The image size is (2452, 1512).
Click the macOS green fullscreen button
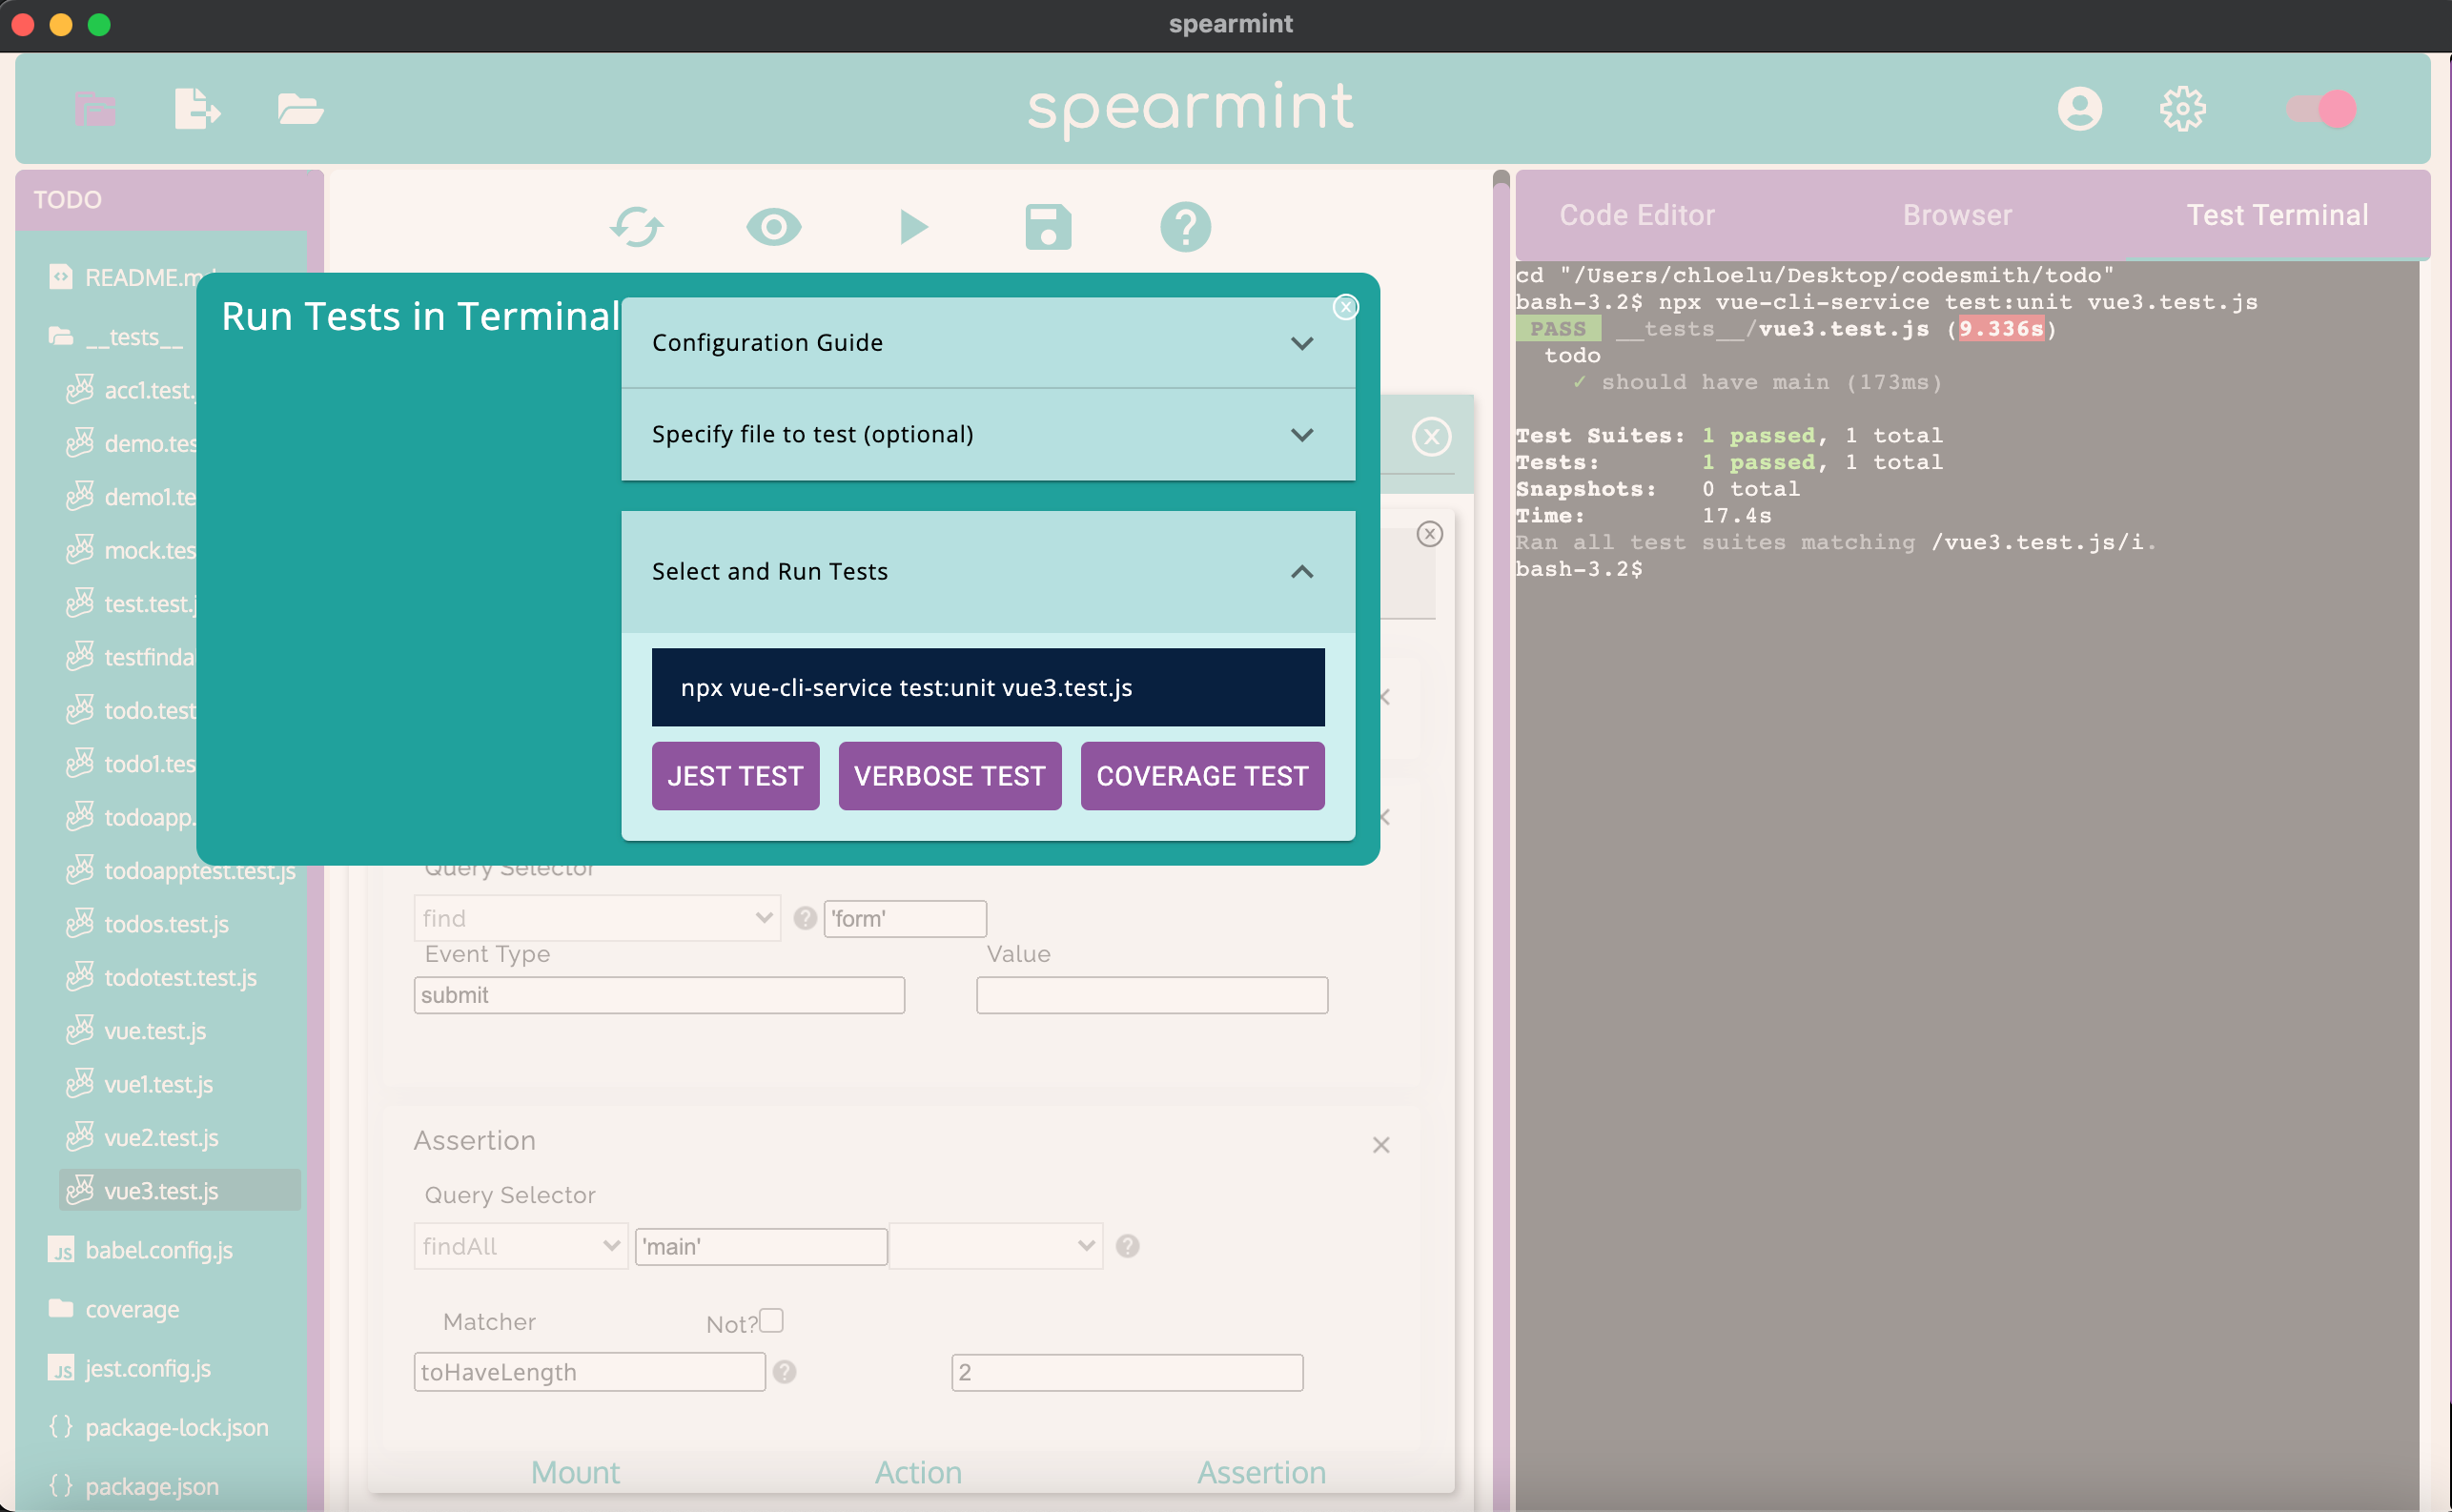pos(99,24)
